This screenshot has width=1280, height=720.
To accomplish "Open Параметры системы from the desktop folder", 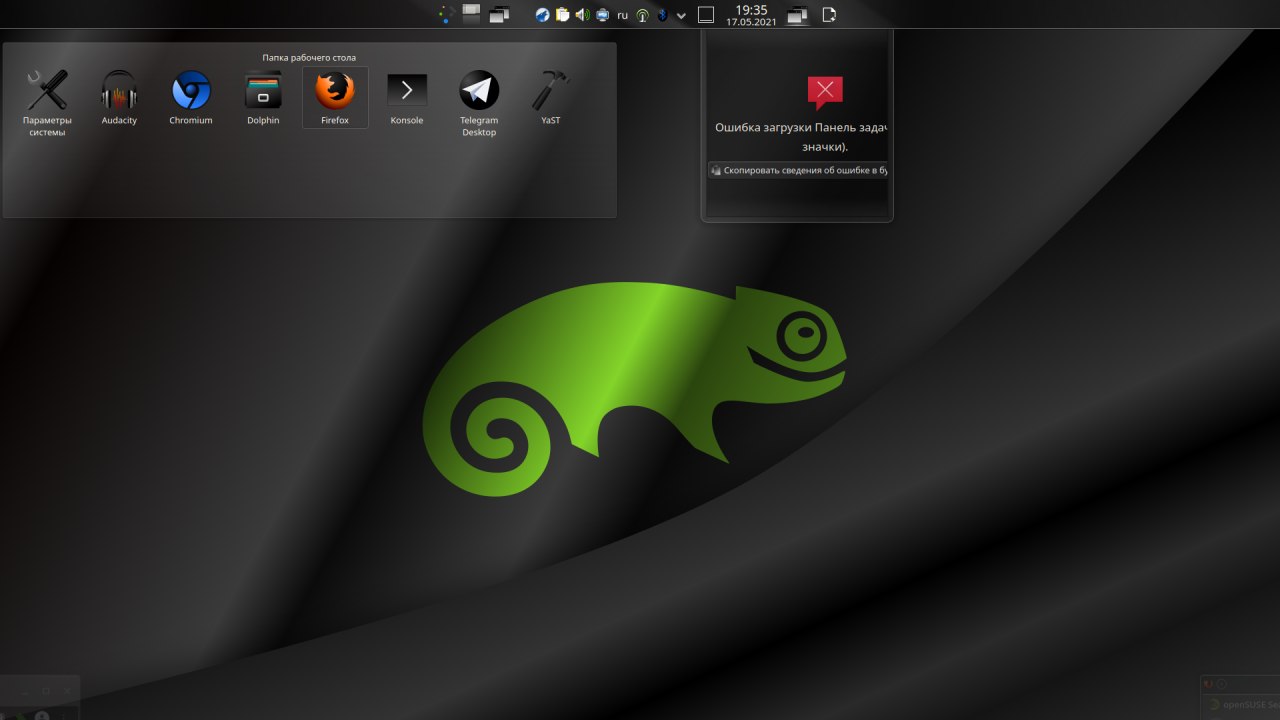I will pos(47,104).
